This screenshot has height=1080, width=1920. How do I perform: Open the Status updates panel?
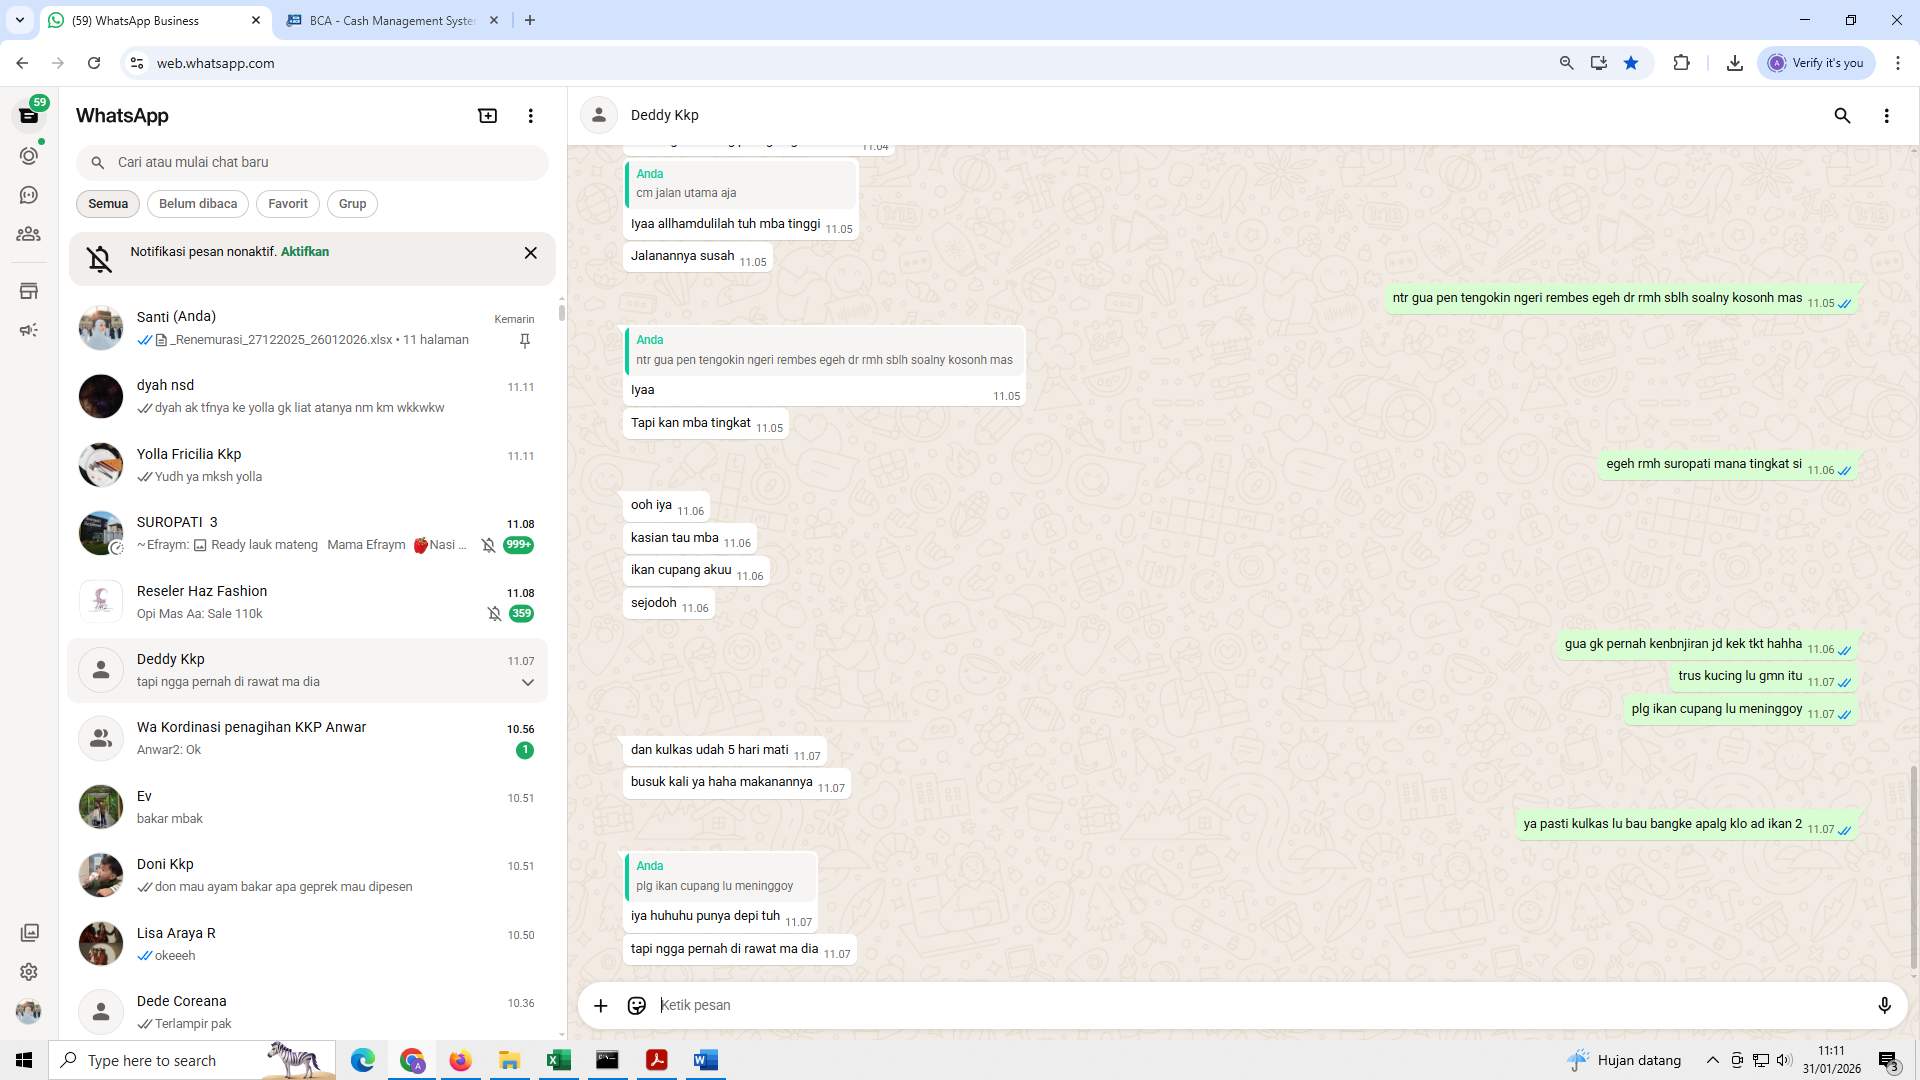29,156
